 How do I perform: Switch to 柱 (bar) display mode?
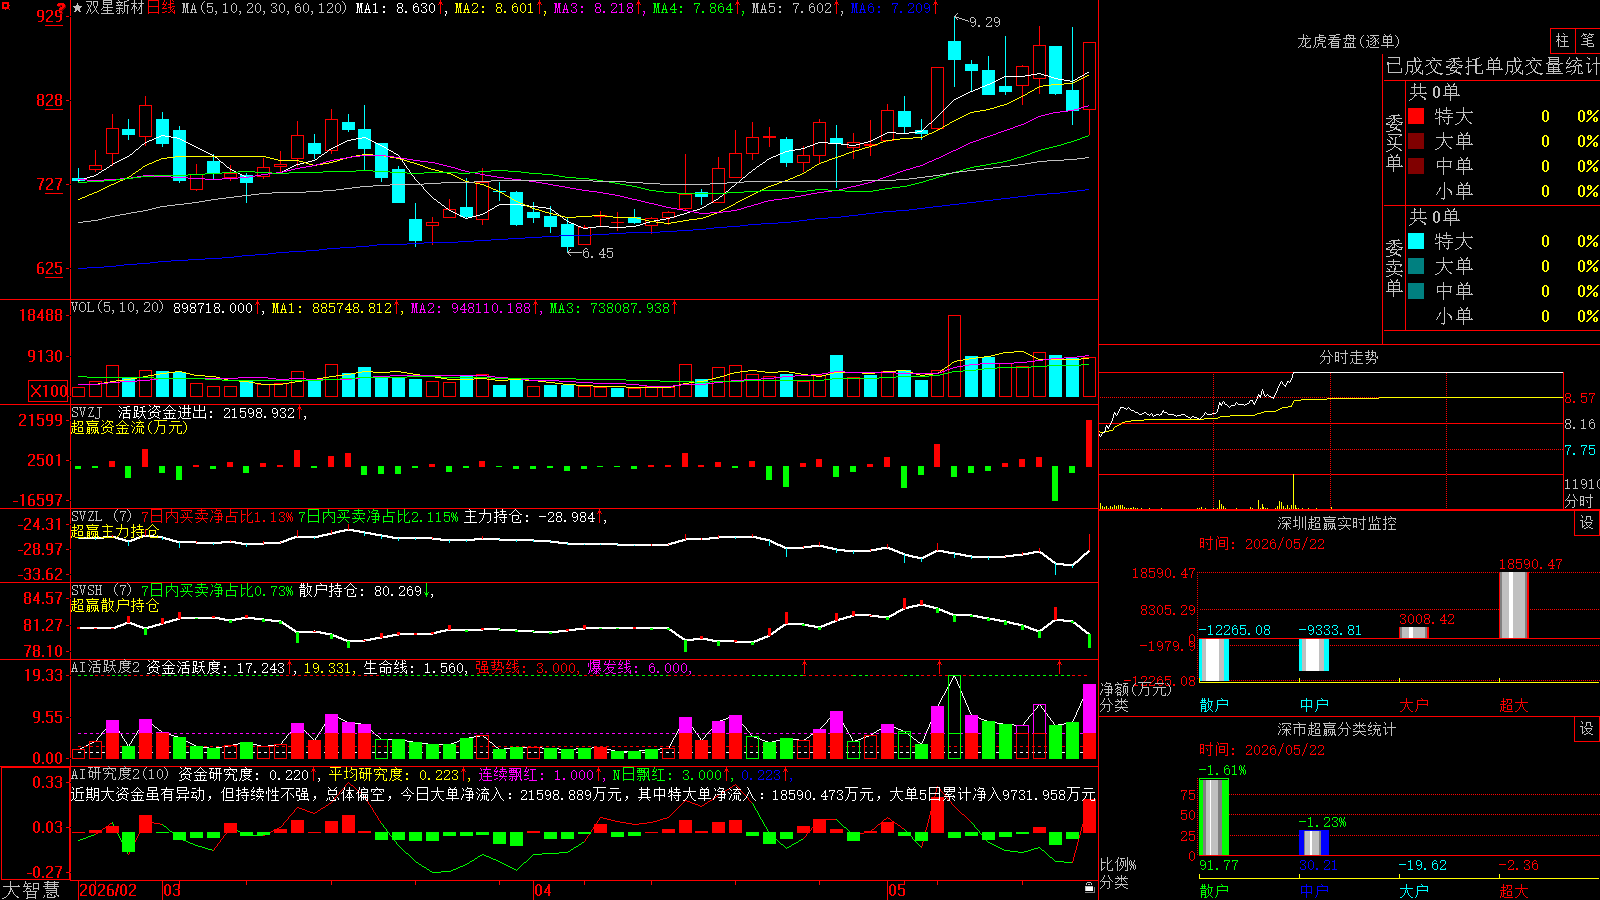(1562, 40)
